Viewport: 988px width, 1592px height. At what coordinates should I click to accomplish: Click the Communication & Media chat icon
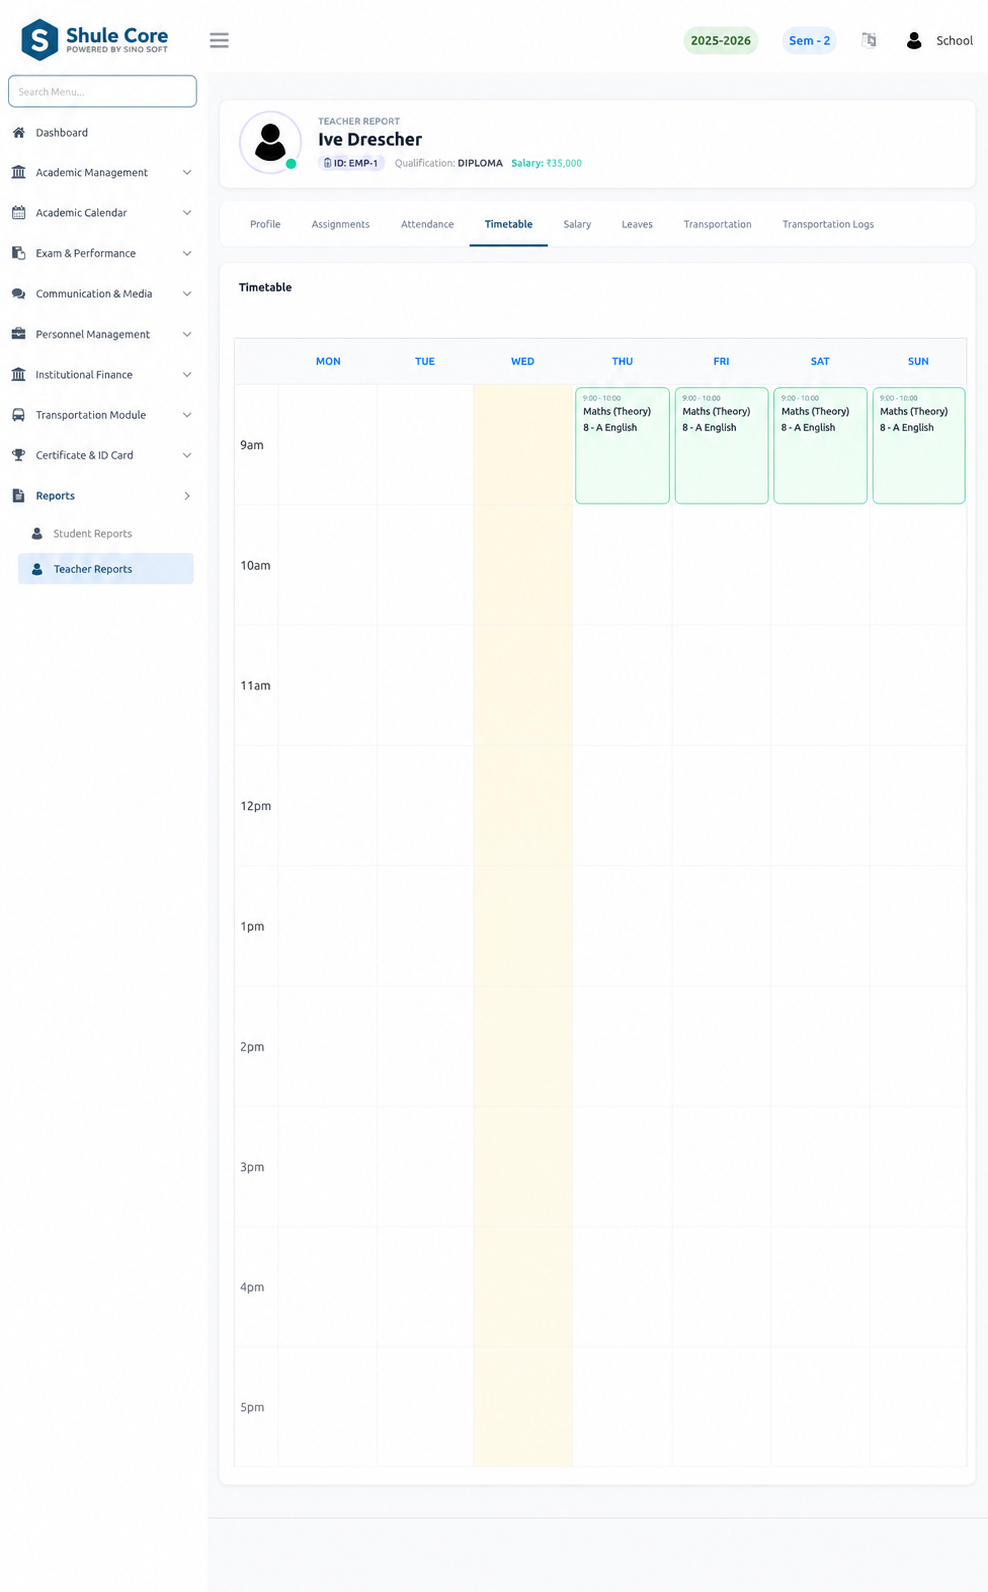coord(18,293)
